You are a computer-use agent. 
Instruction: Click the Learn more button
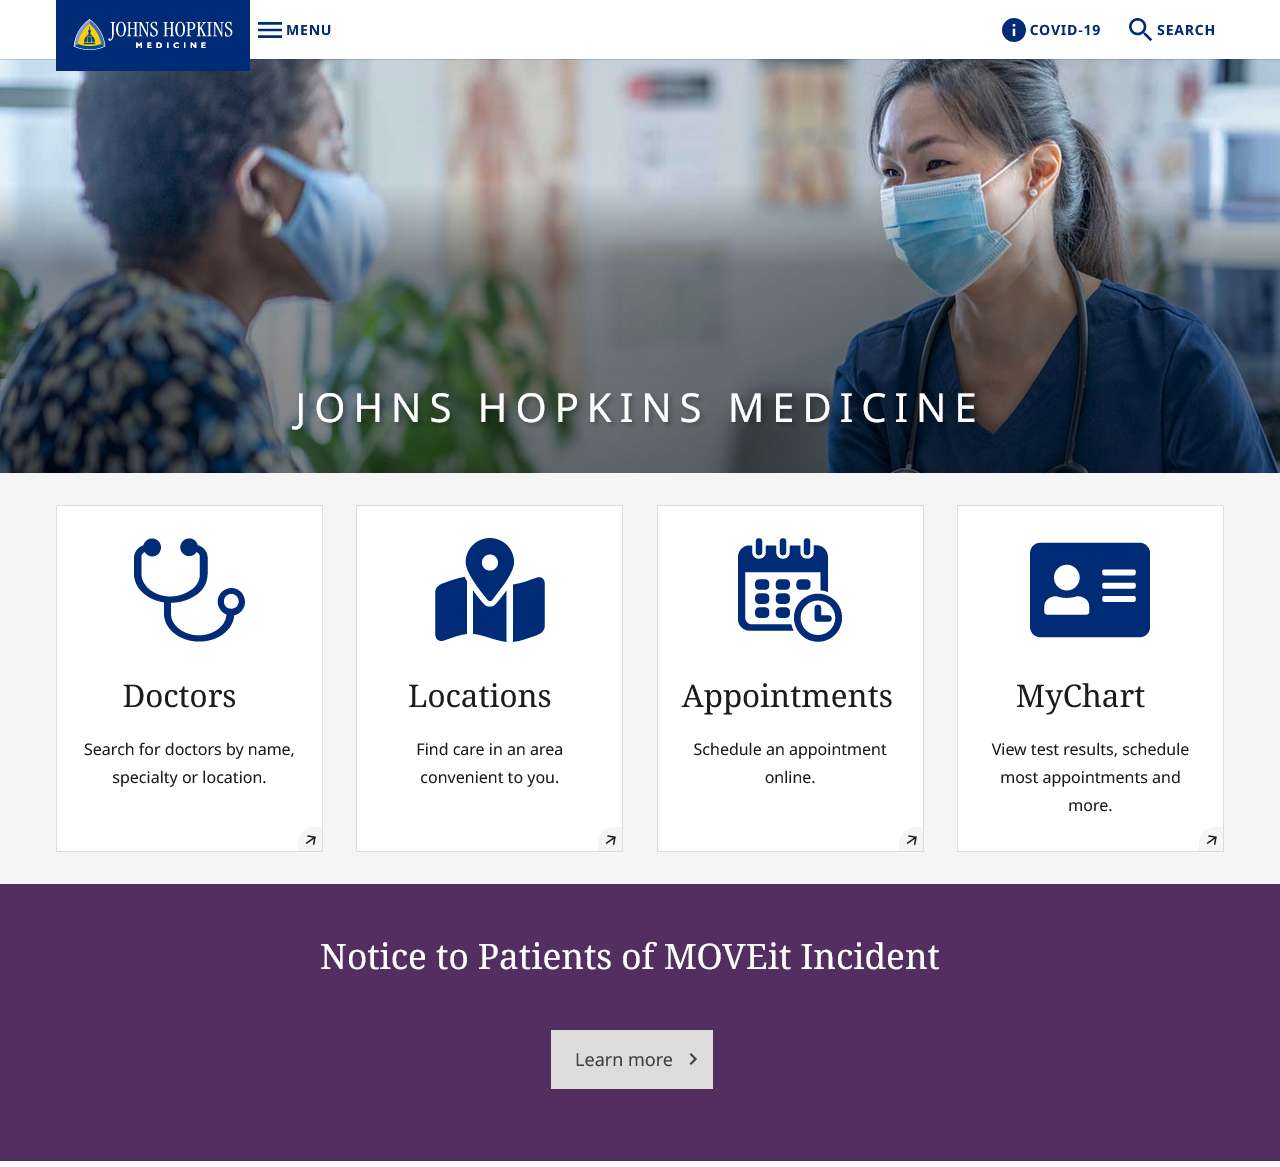point(632,1060)
